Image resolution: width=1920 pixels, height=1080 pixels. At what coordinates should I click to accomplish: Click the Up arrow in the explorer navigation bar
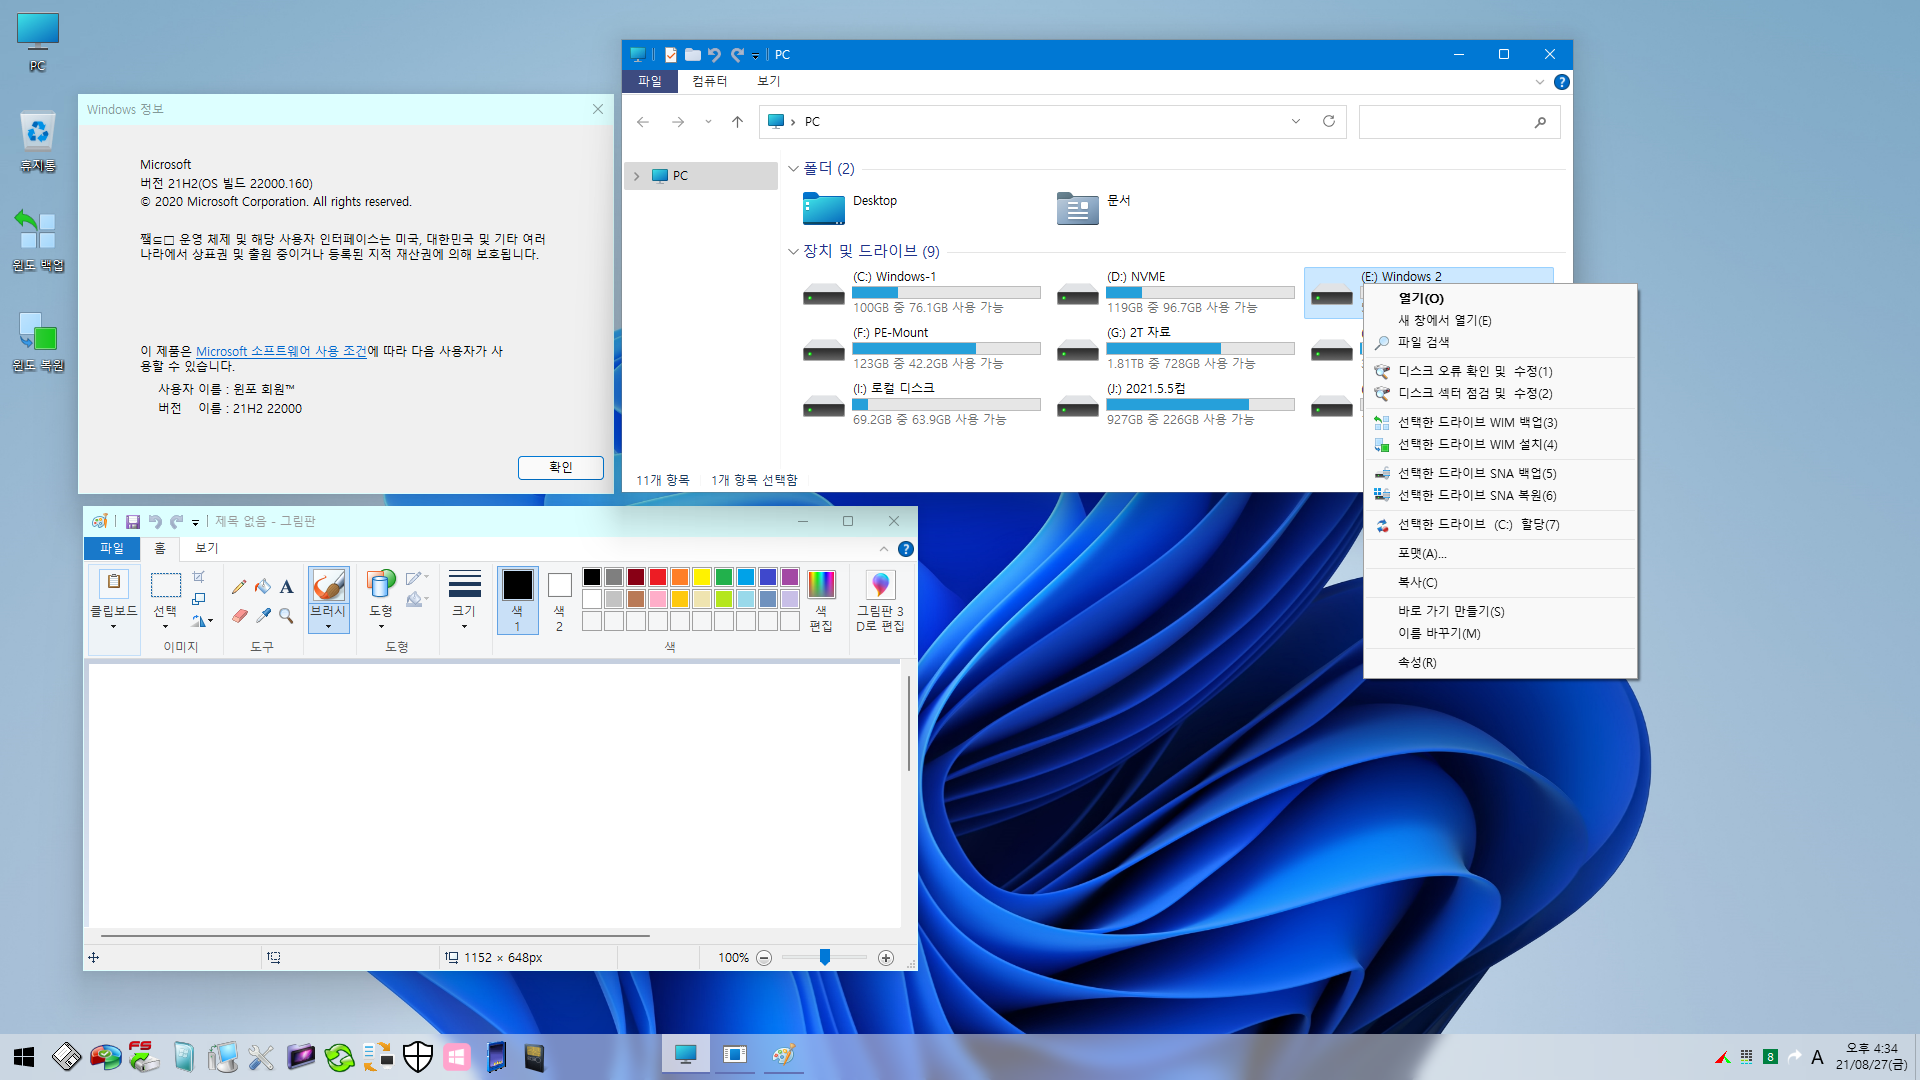(737, 122)
